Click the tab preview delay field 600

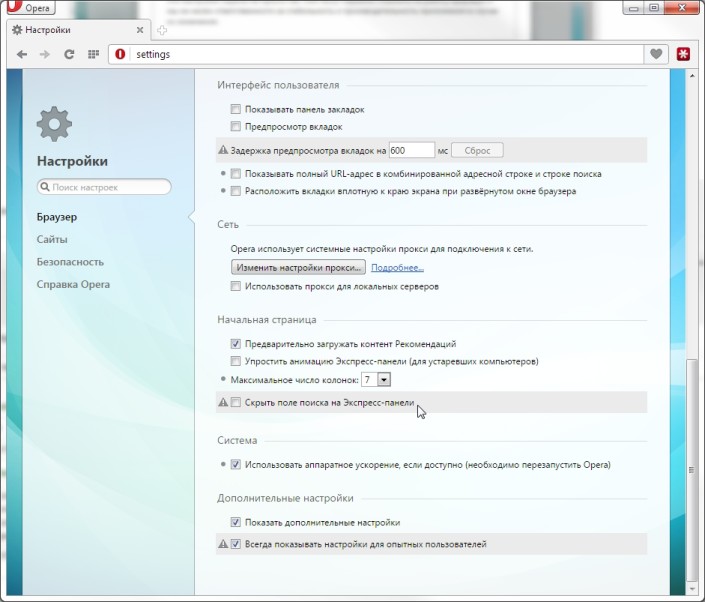pos(411,150)
